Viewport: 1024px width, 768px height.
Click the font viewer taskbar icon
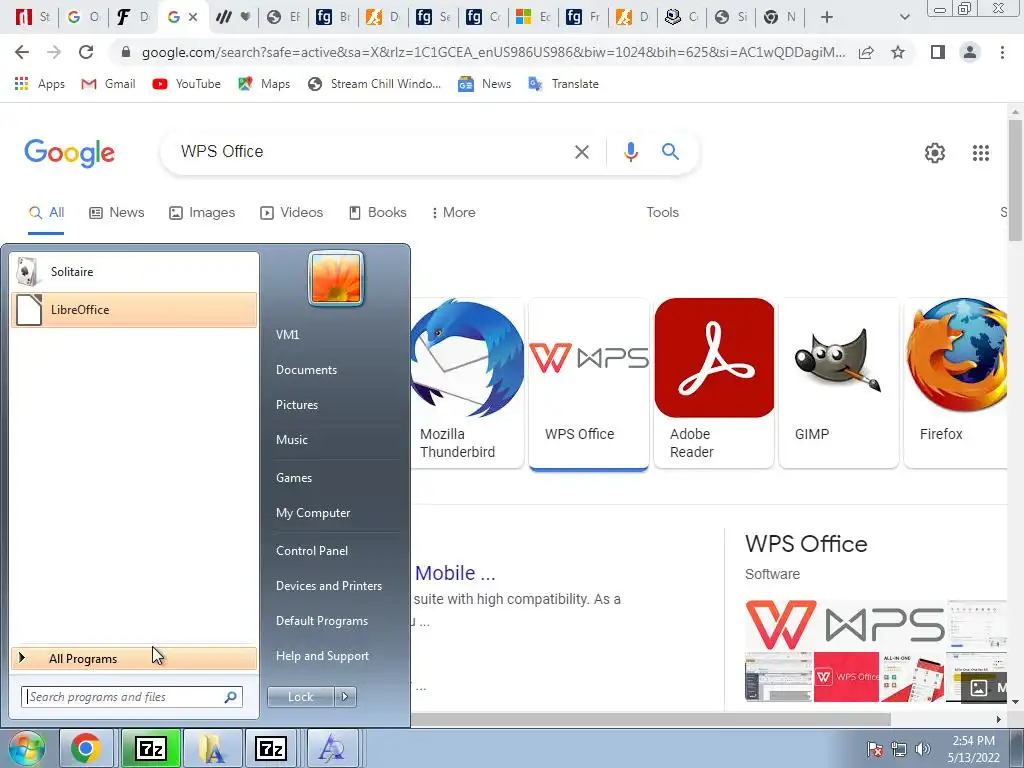[332, 748]
